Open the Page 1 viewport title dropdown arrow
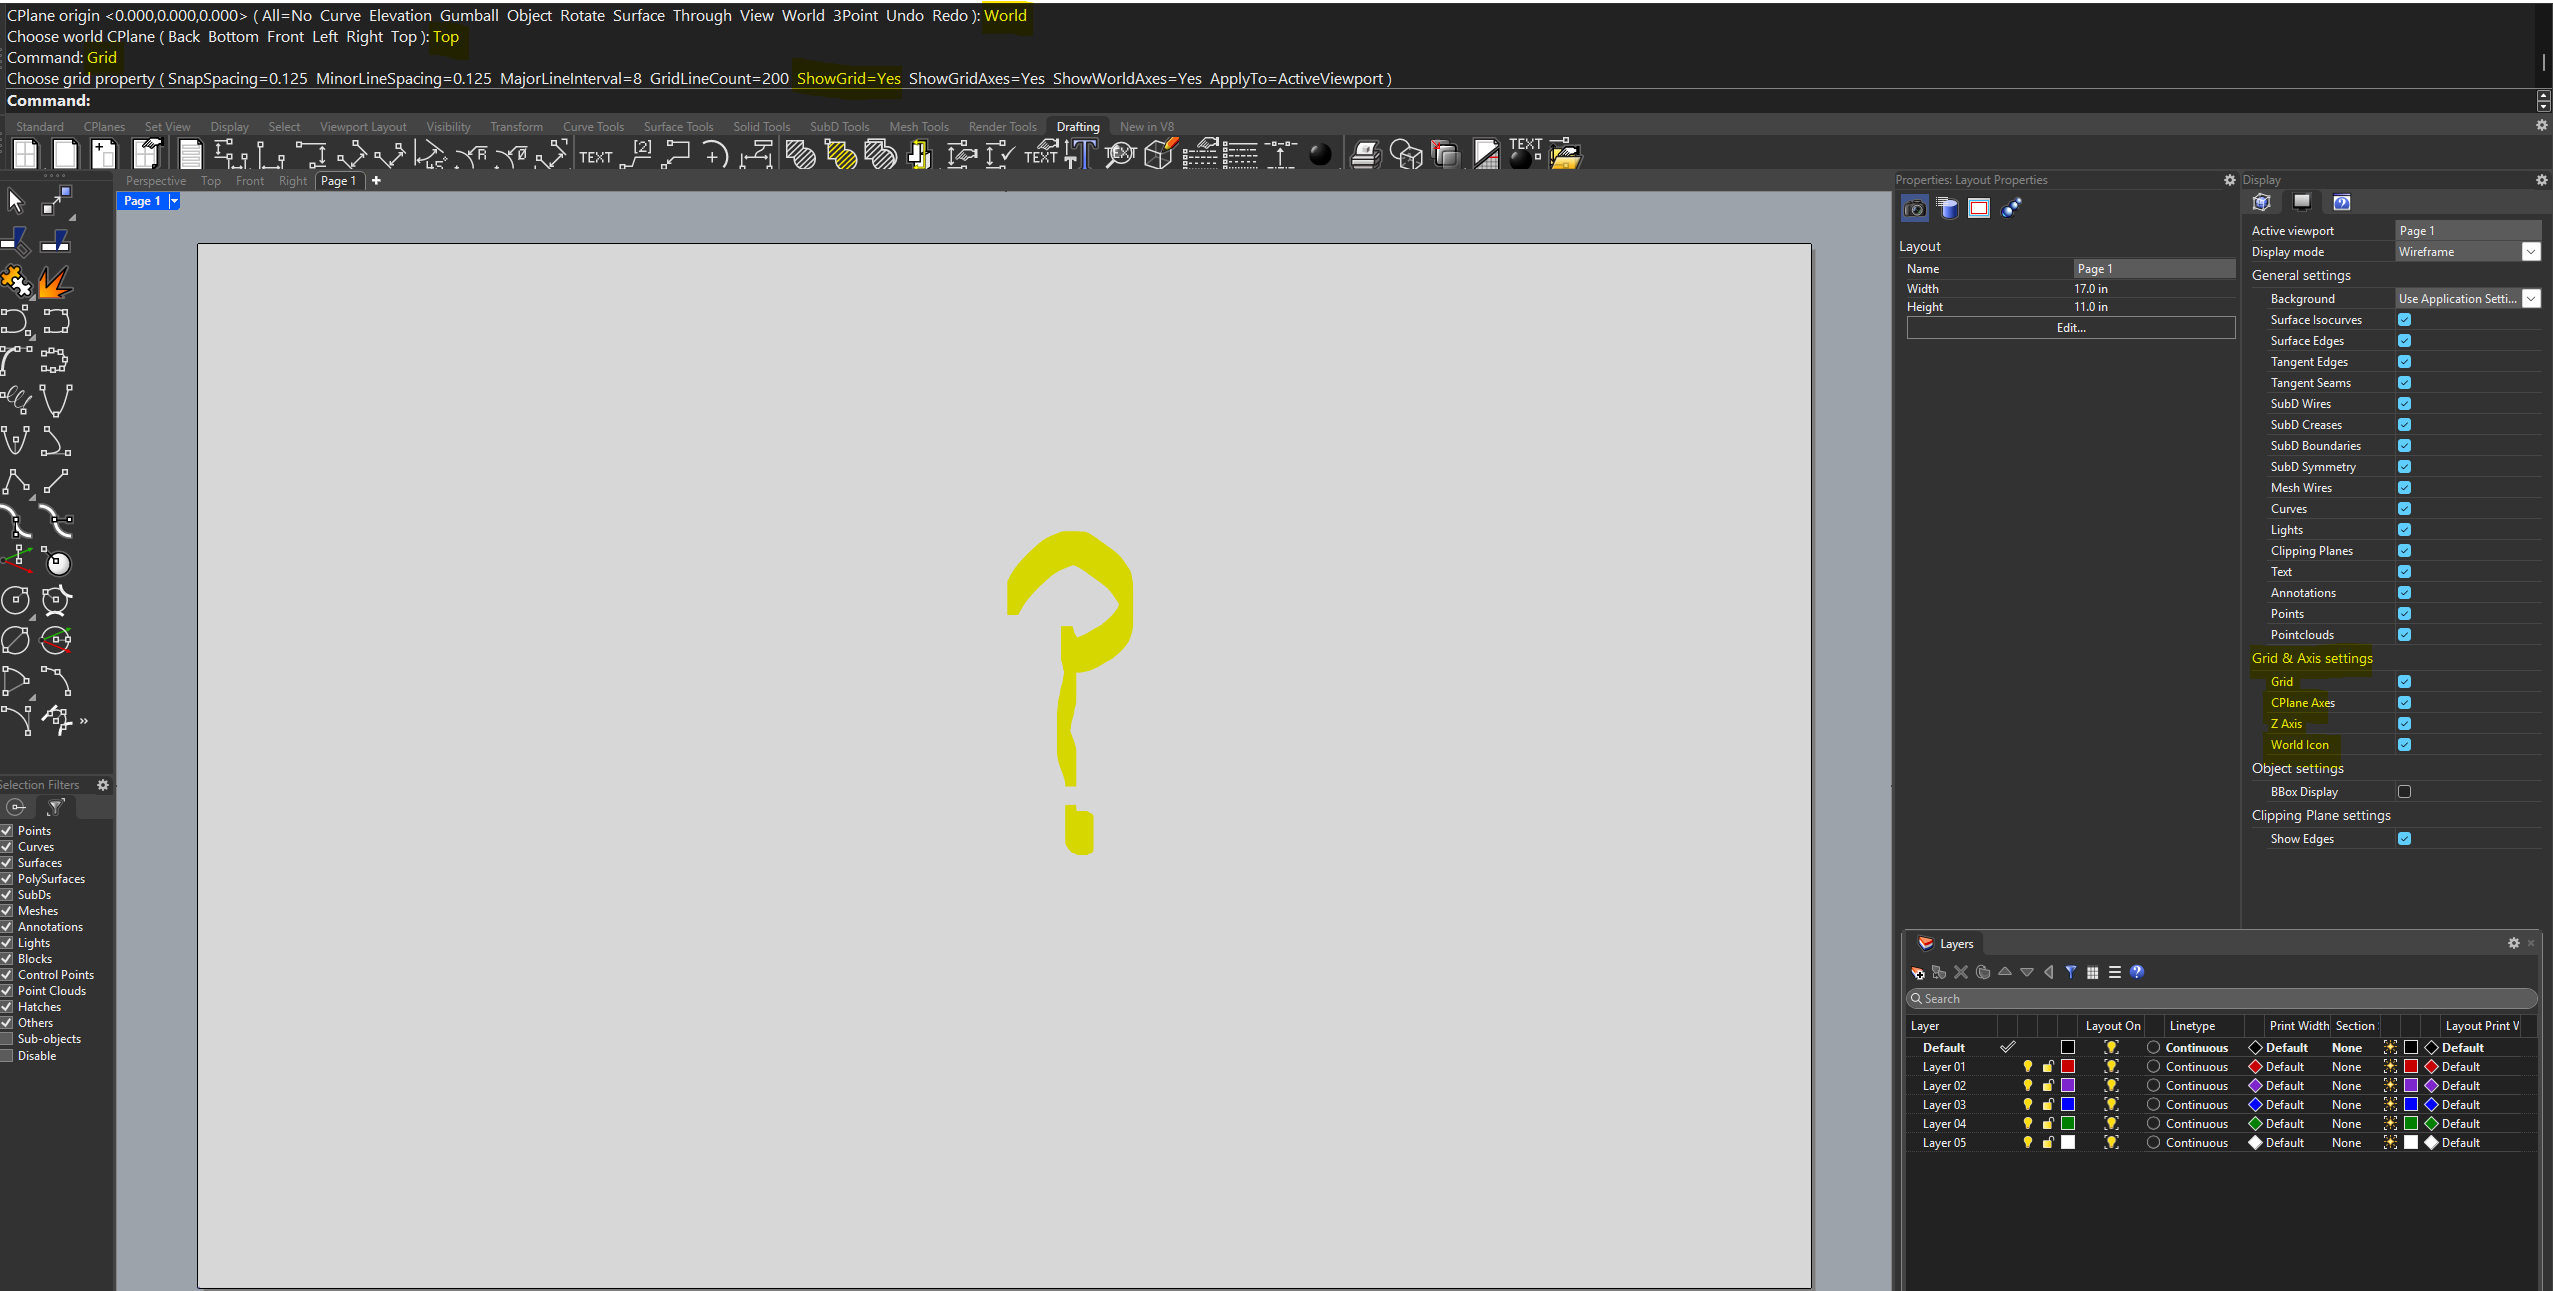This screenshot has width=2553, height=1291. [x=174, y=201]
